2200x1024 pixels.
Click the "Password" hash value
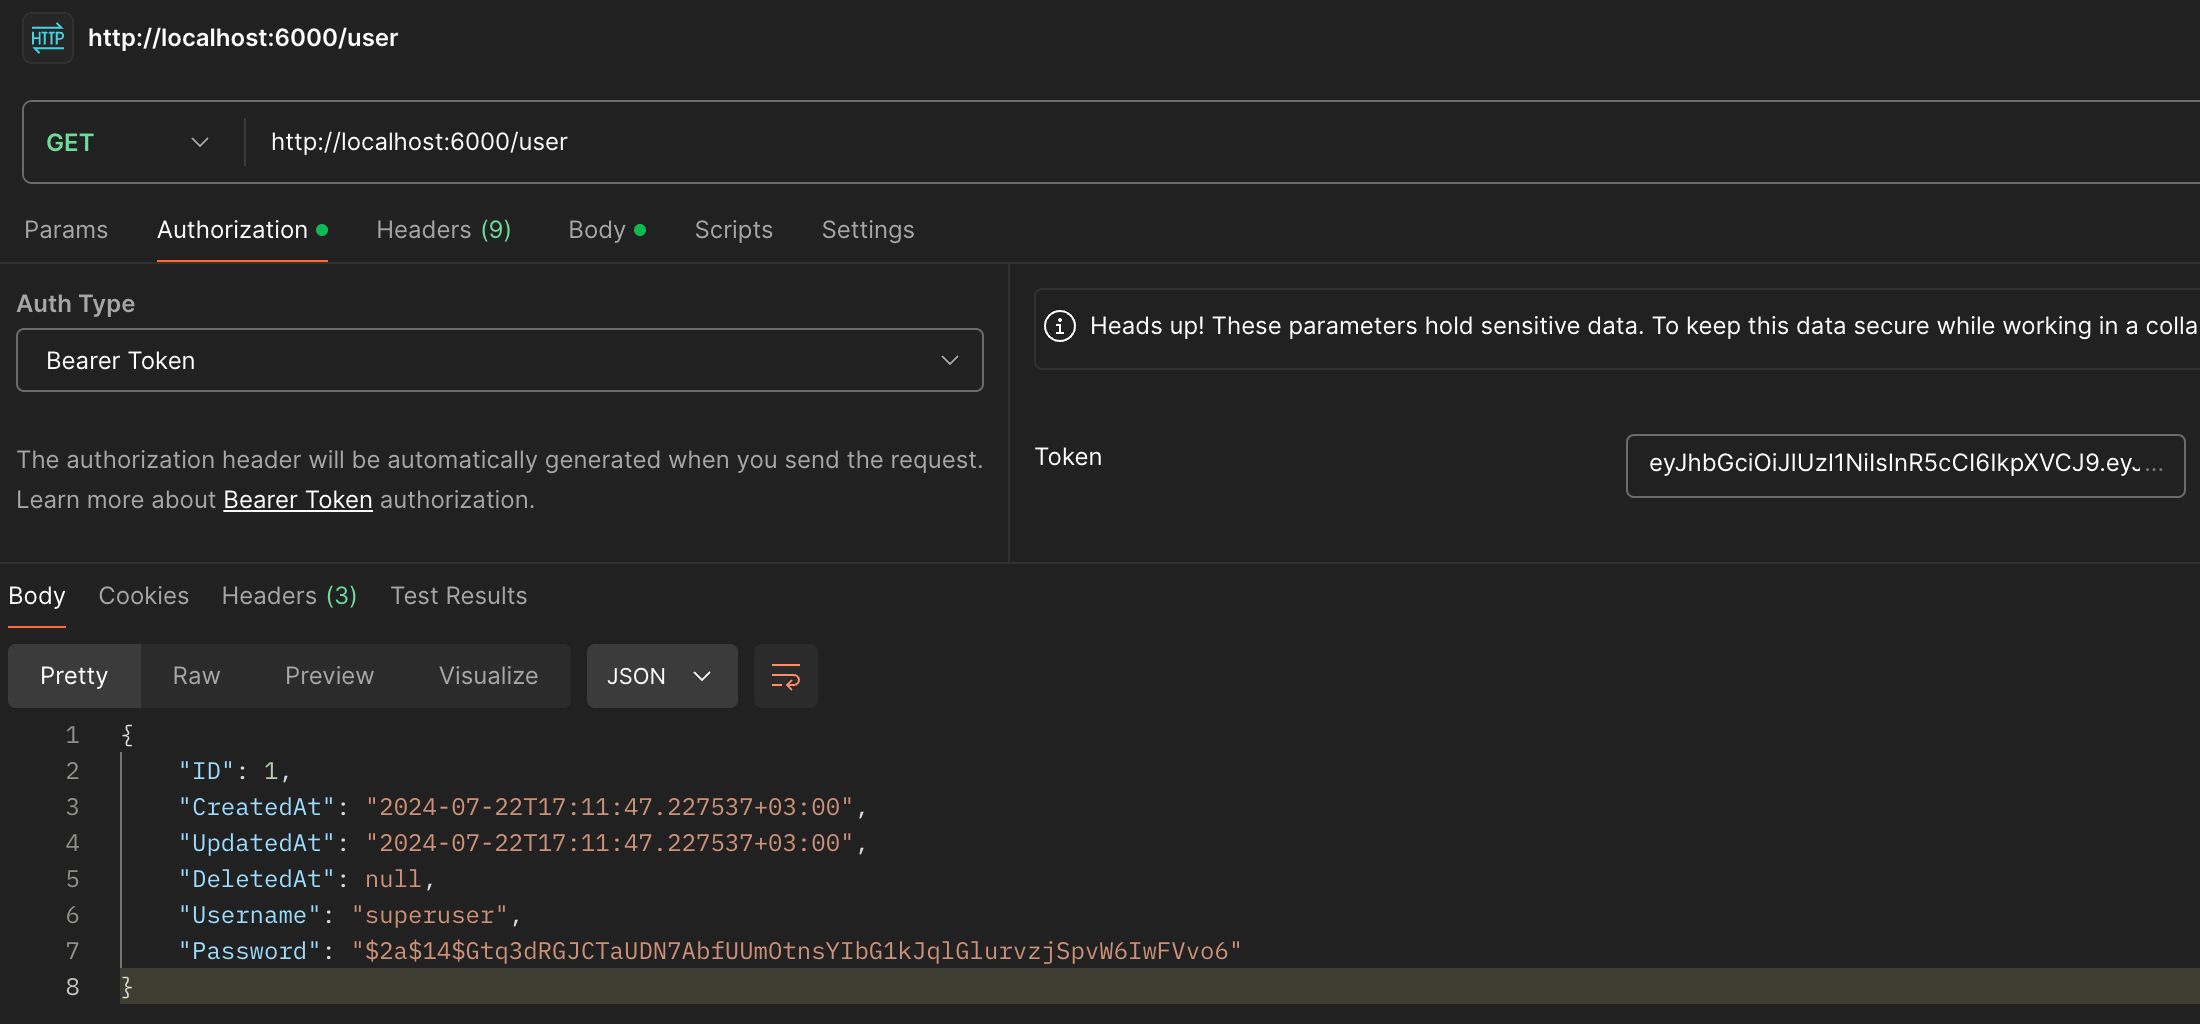pos(796,951)
